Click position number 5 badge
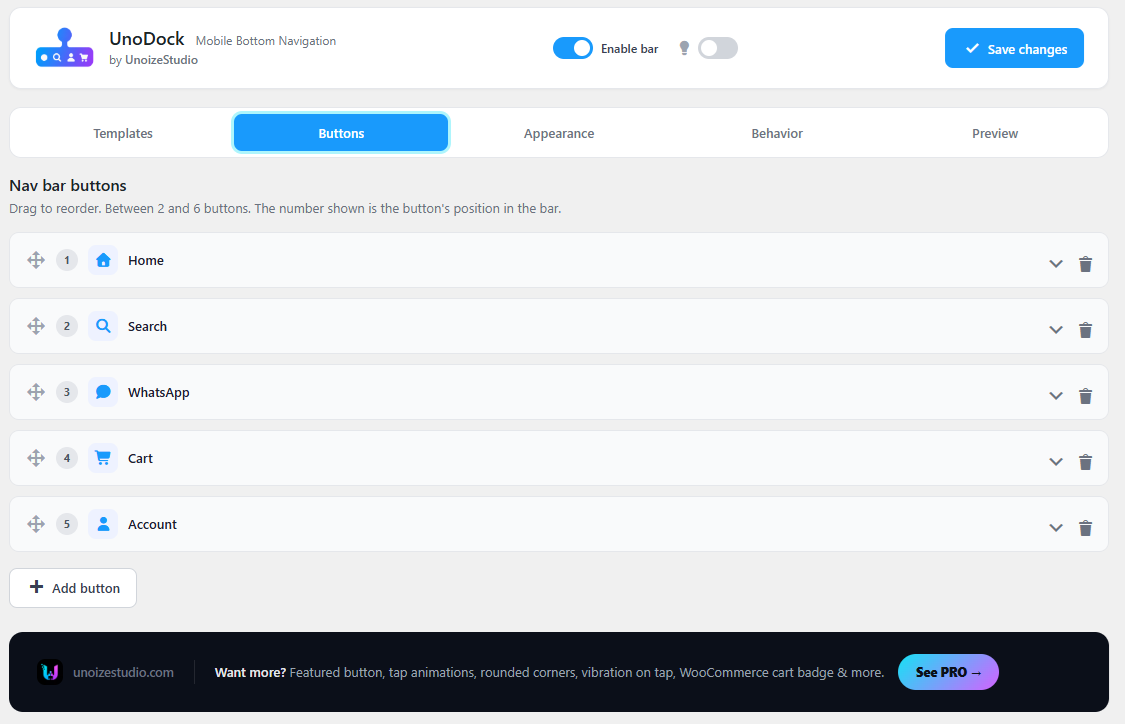The width and height of the screenshot is (1148, 724). tap(67, 523)
